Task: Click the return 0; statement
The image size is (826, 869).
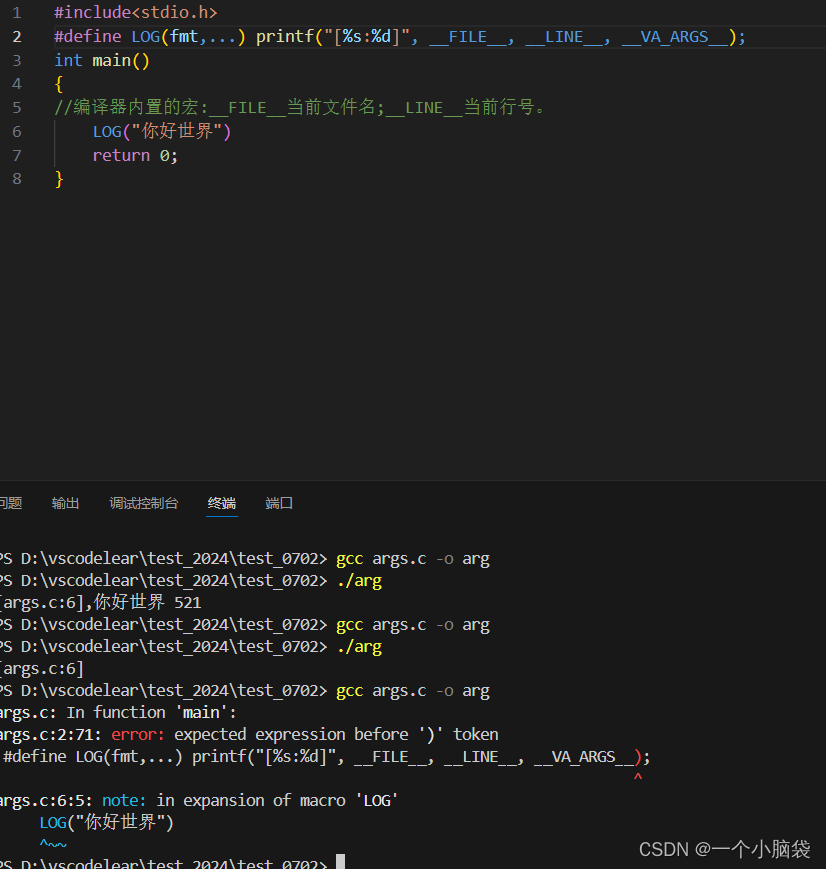Action: tap(135, 155)
